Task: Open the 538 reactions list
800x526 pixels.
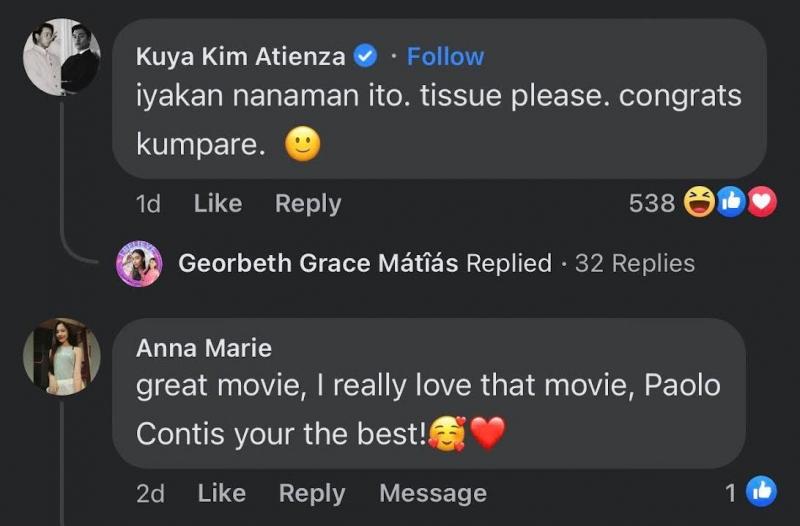Action: pos(651,203)
